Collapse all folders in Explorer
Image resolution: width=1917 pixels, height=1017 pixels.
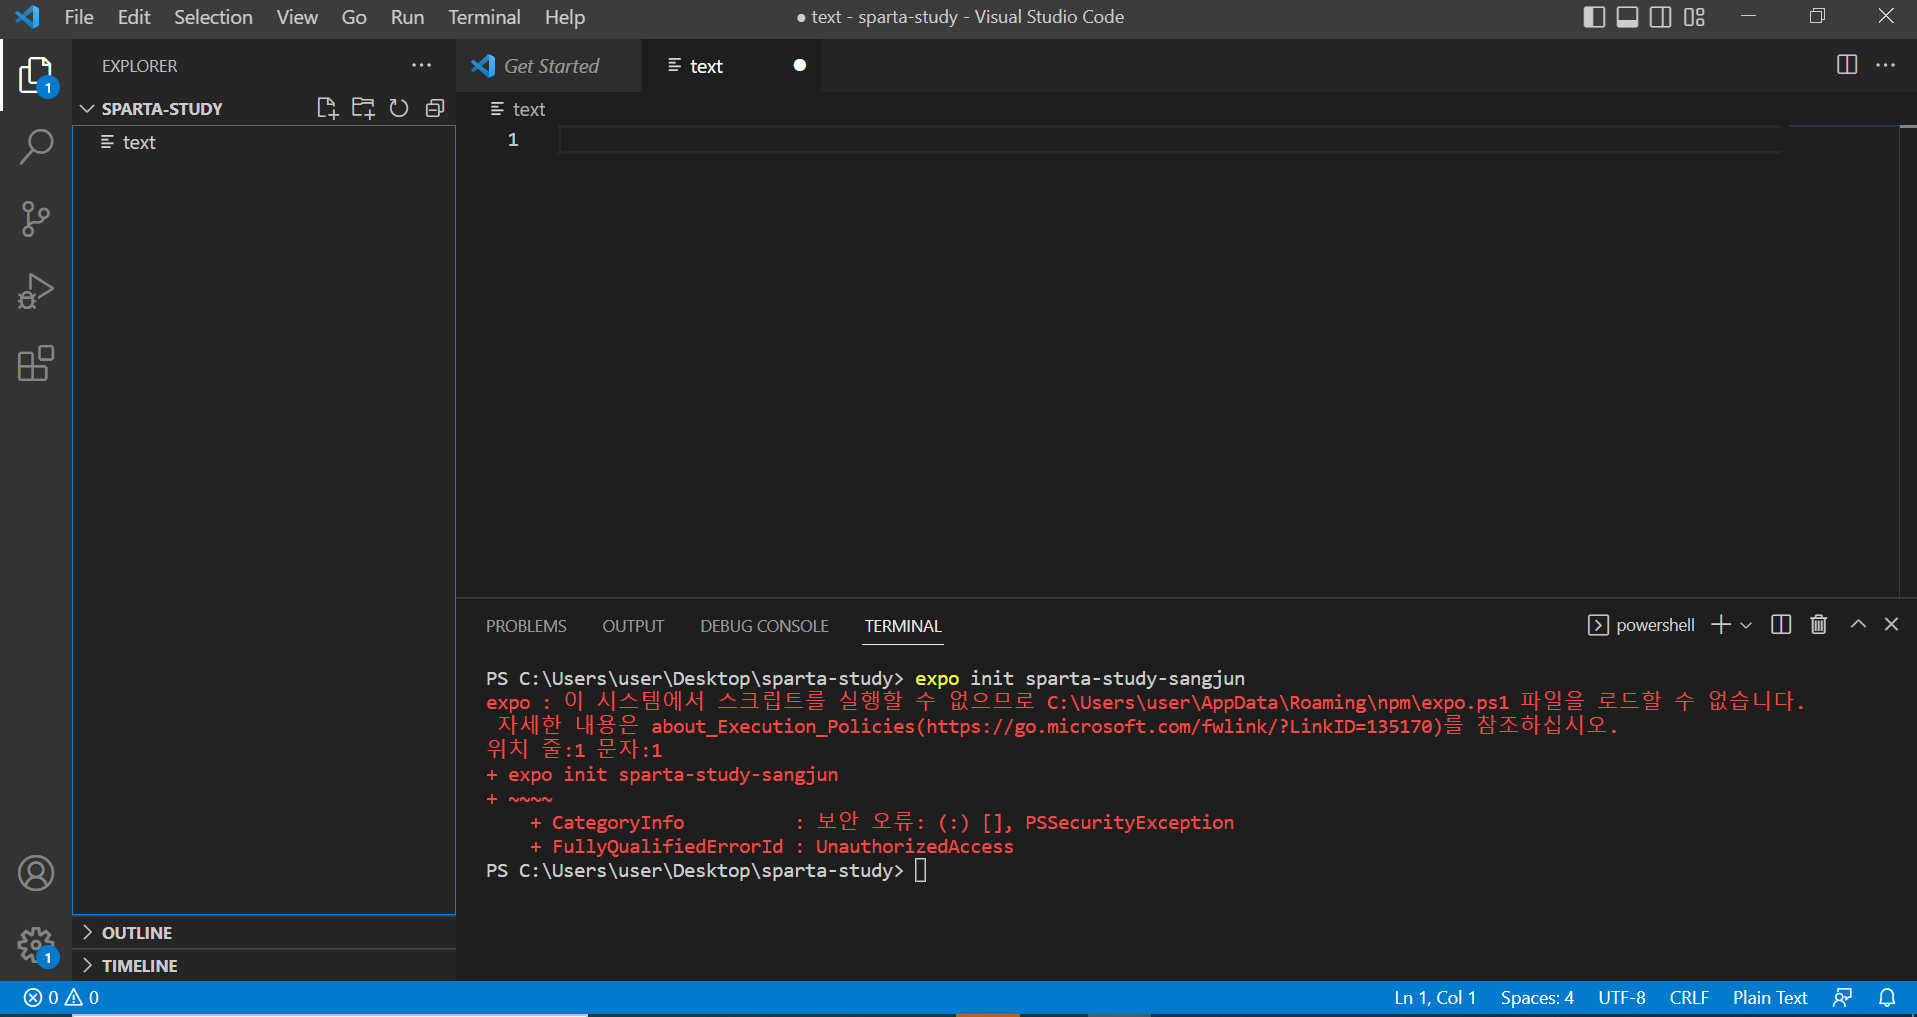(435, 108)
